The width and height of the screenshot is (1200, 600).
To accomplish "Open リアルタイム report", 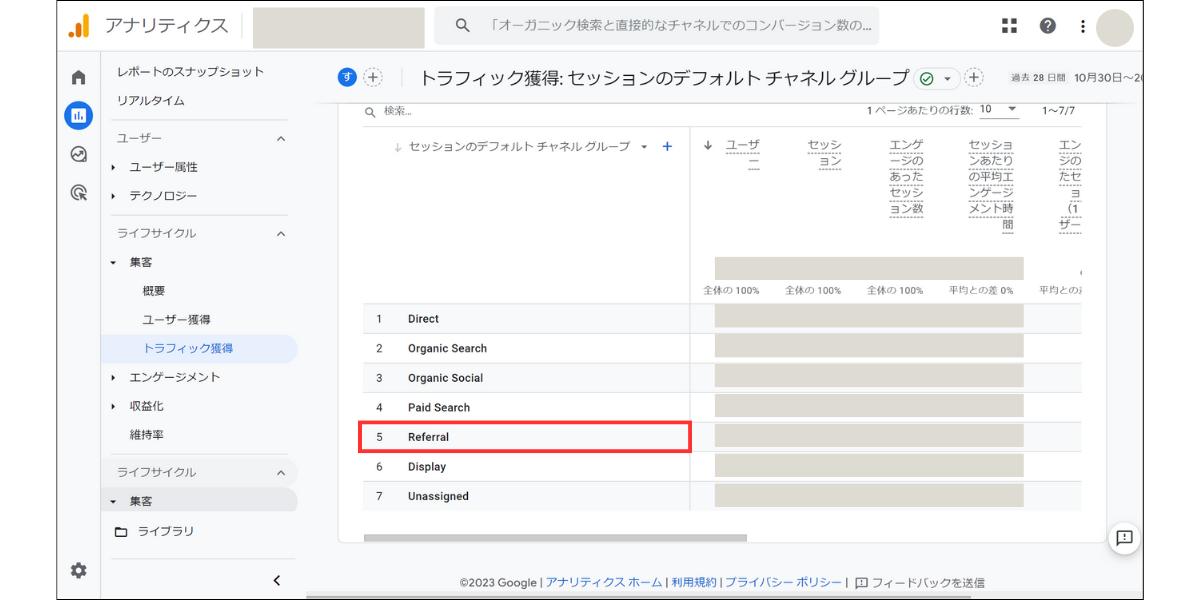I will (150, 101).
